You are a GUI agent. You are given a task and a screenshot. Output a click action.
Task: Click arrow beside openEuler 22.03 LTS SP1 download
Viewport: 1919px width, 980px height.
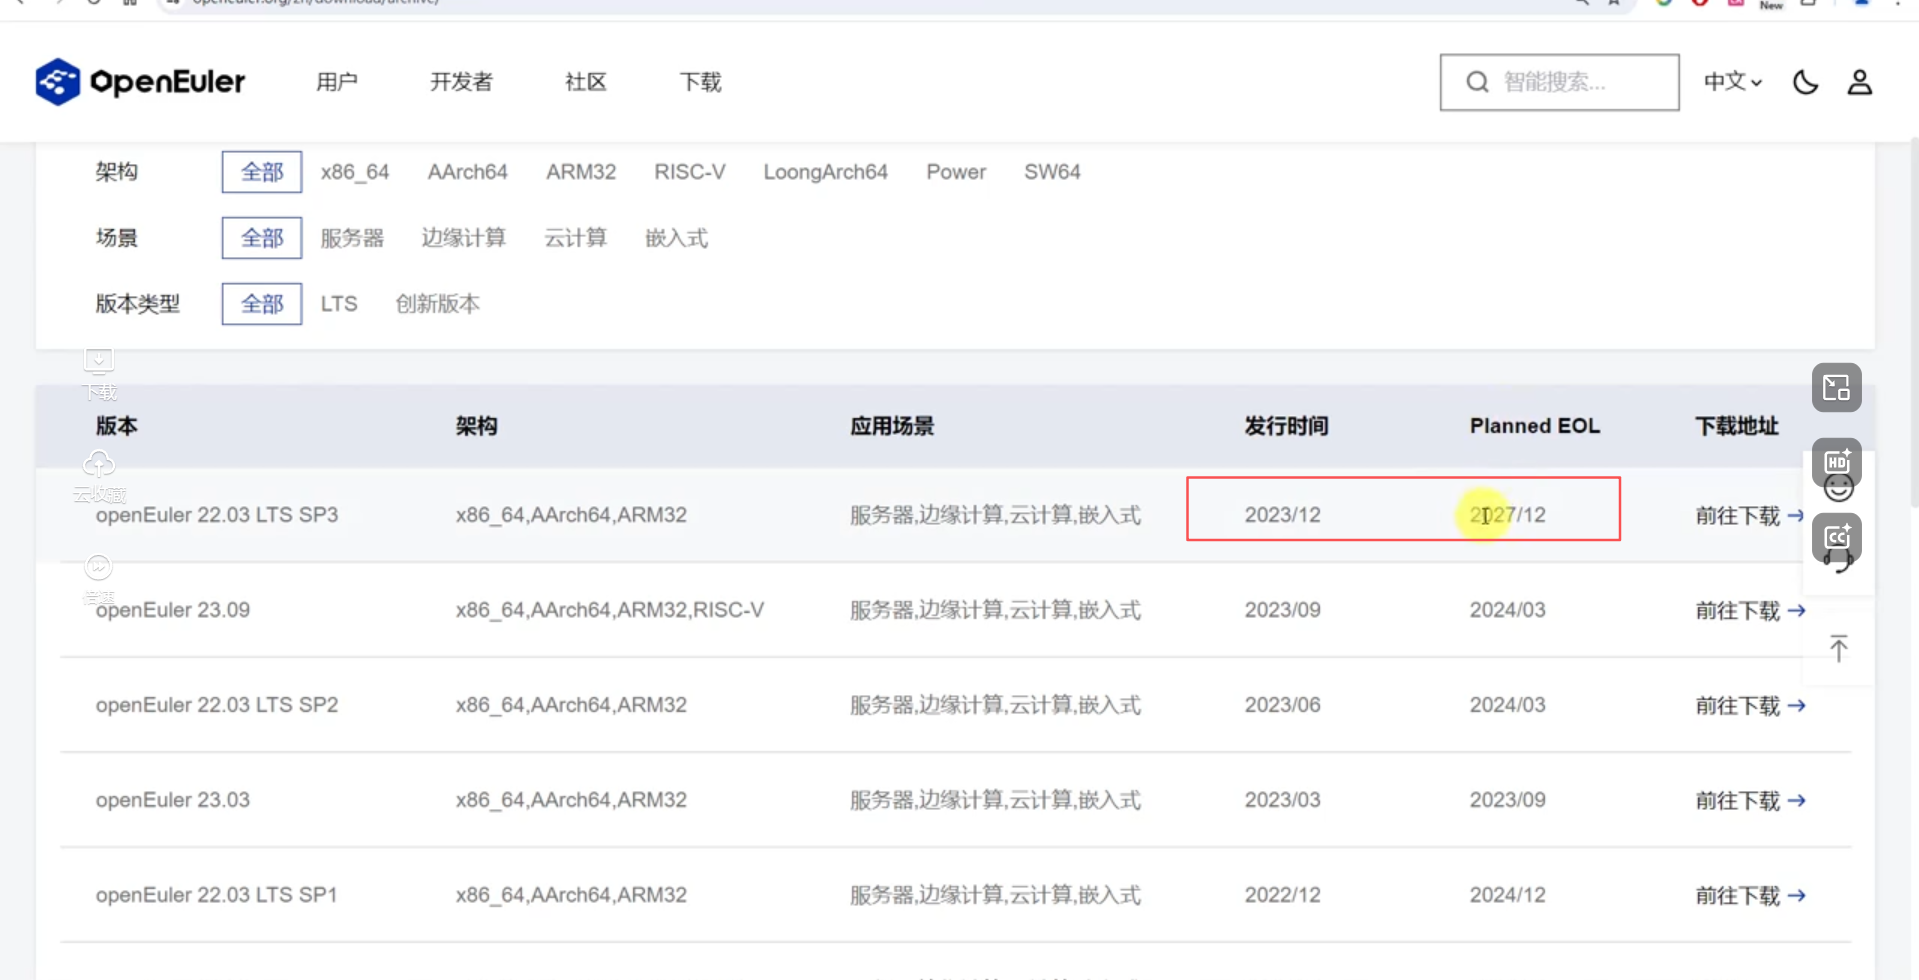pyautogui.click(x=1796, y=895)
